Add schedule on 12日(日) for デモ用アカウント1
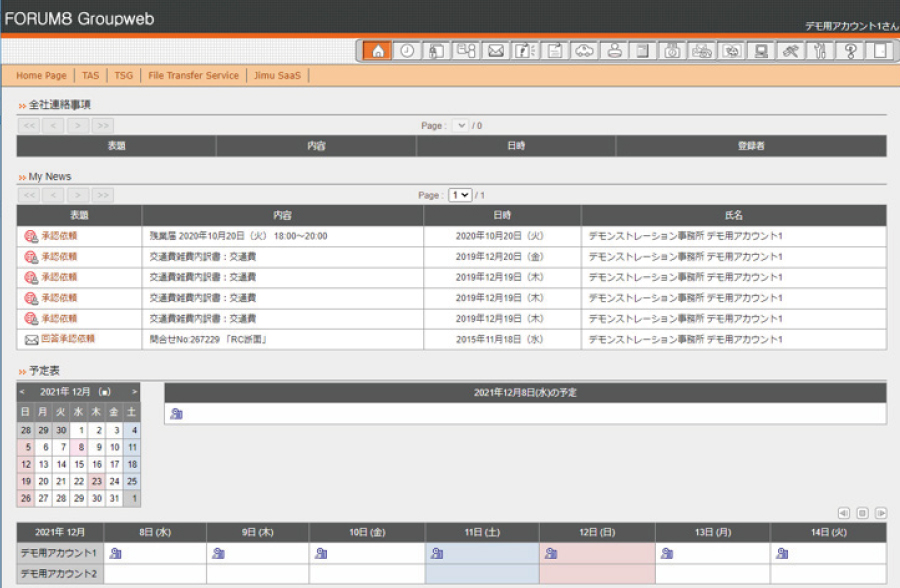This screenshot has height=588, width=900. point(551,553)
